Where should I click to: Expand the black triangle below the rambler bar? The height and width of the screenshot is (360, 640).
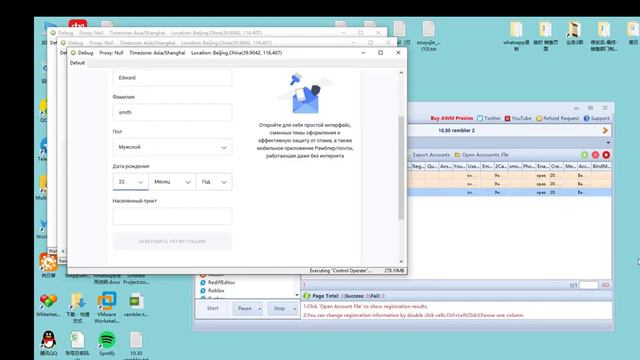click(608, 143)
